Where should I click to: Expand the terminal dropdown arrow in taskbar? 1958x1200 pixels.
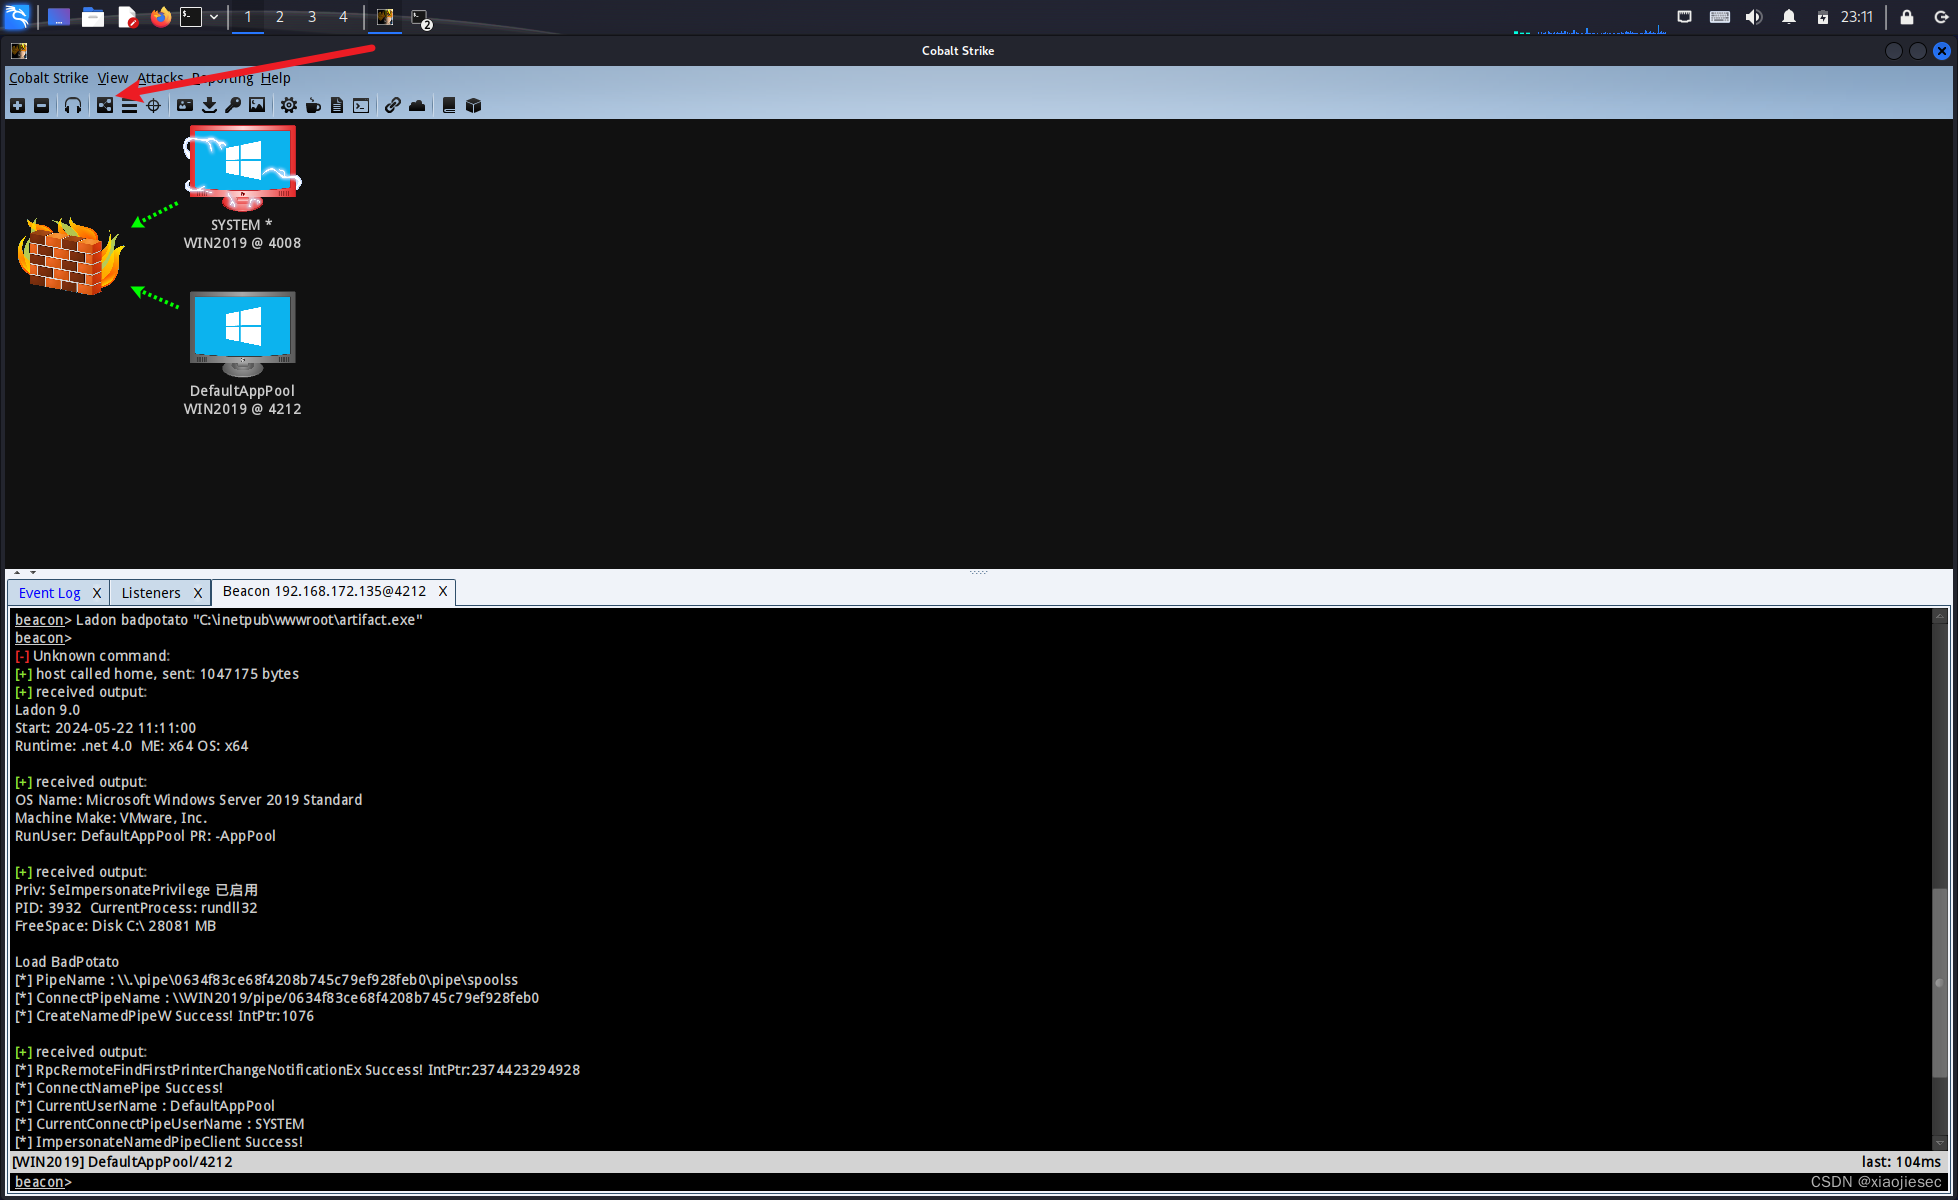click(x=214, y=17)
